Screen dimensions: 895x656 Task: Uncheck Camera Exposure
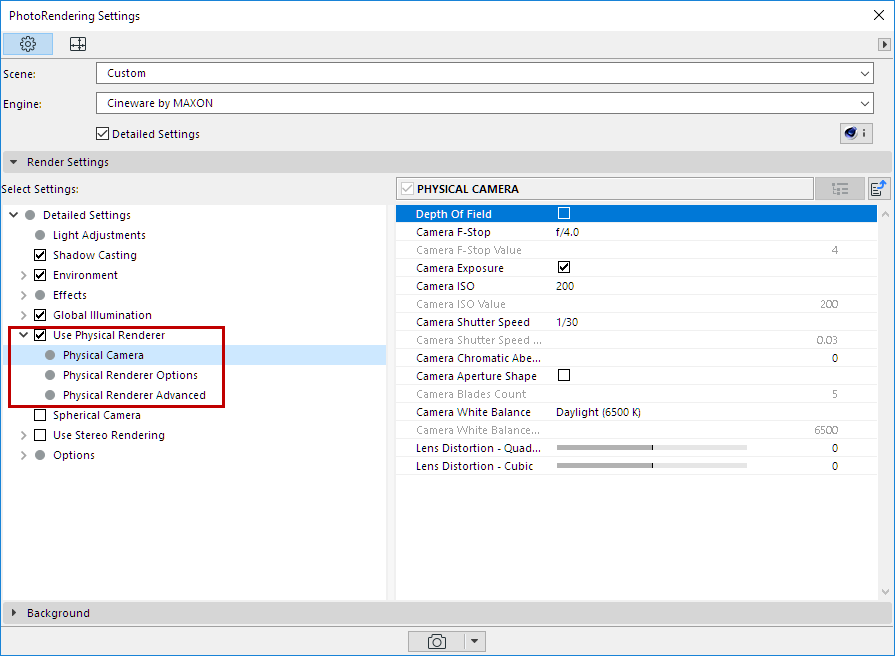tap(564, 267)
